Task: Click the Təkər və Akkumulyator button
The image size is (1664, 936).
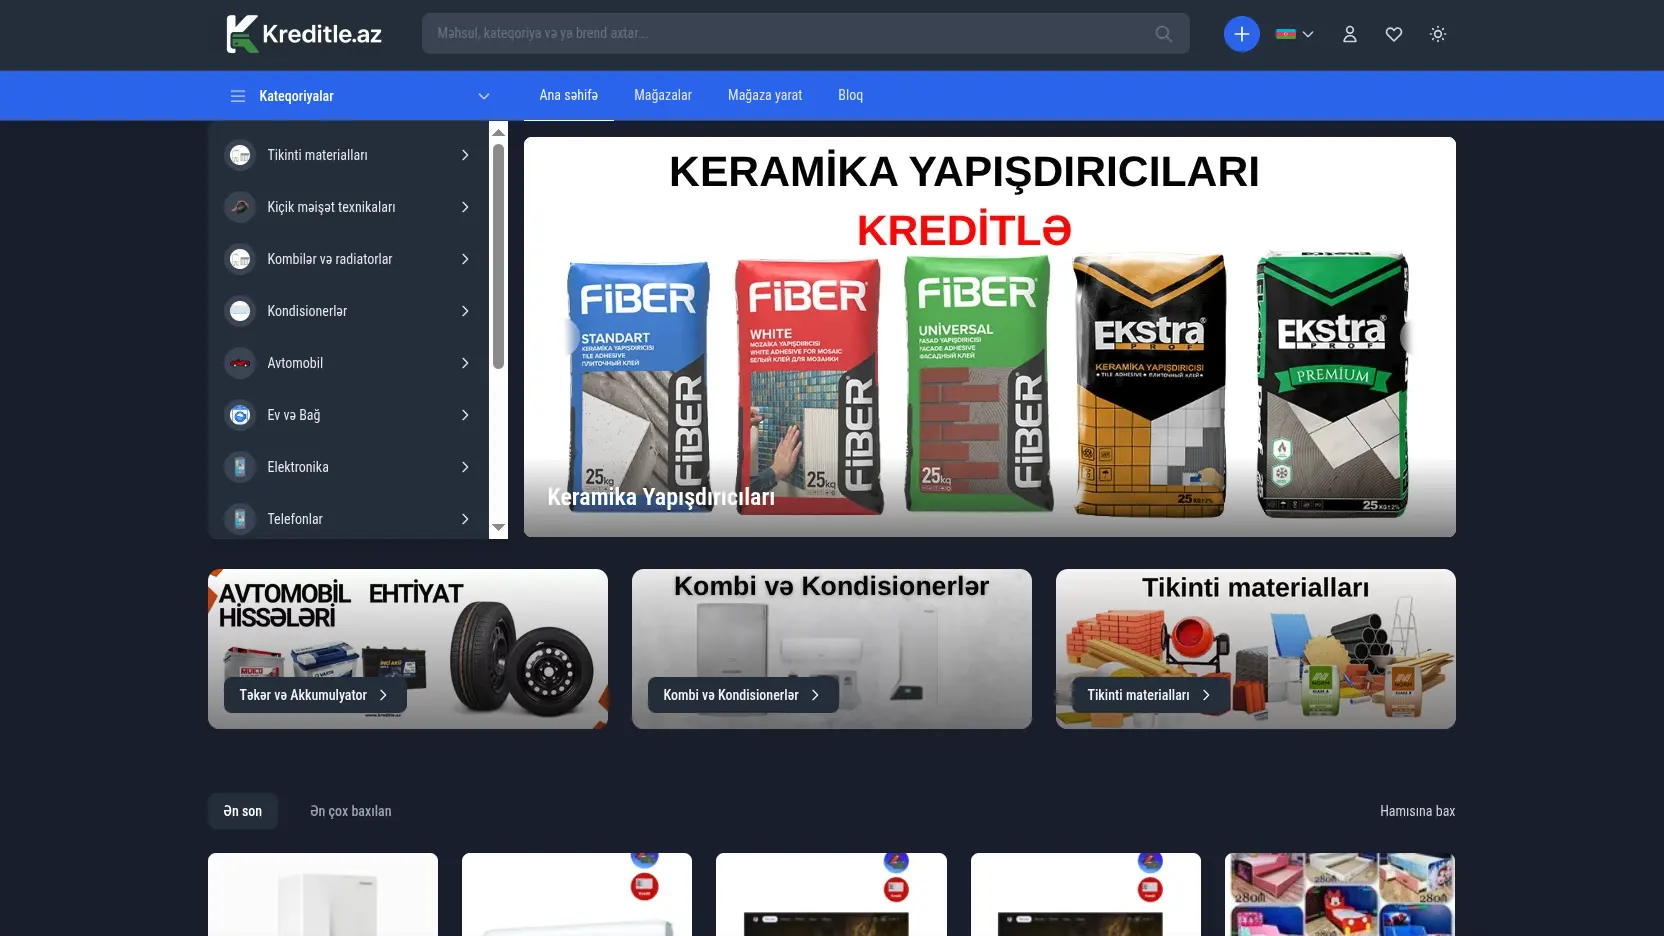Action: tap(315, 695)
